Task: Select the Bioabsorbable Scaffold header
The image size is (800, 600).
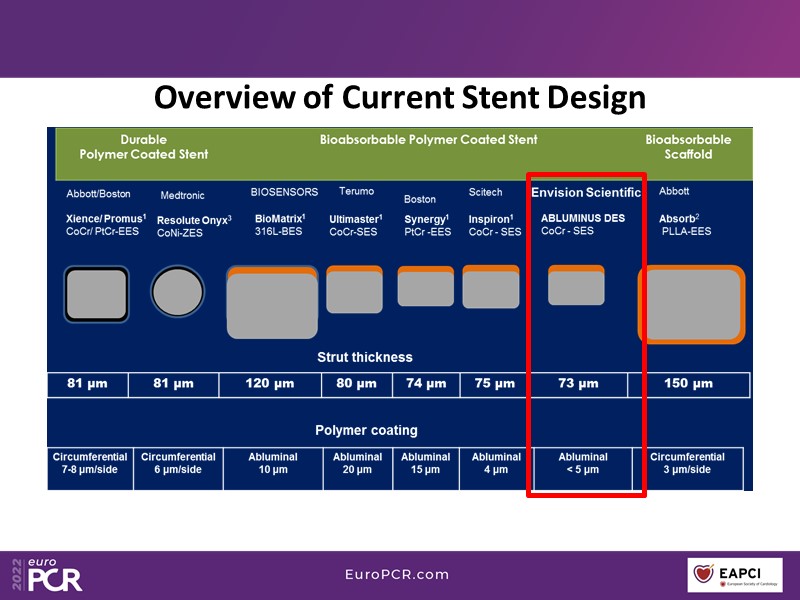Action: [688, 147]
